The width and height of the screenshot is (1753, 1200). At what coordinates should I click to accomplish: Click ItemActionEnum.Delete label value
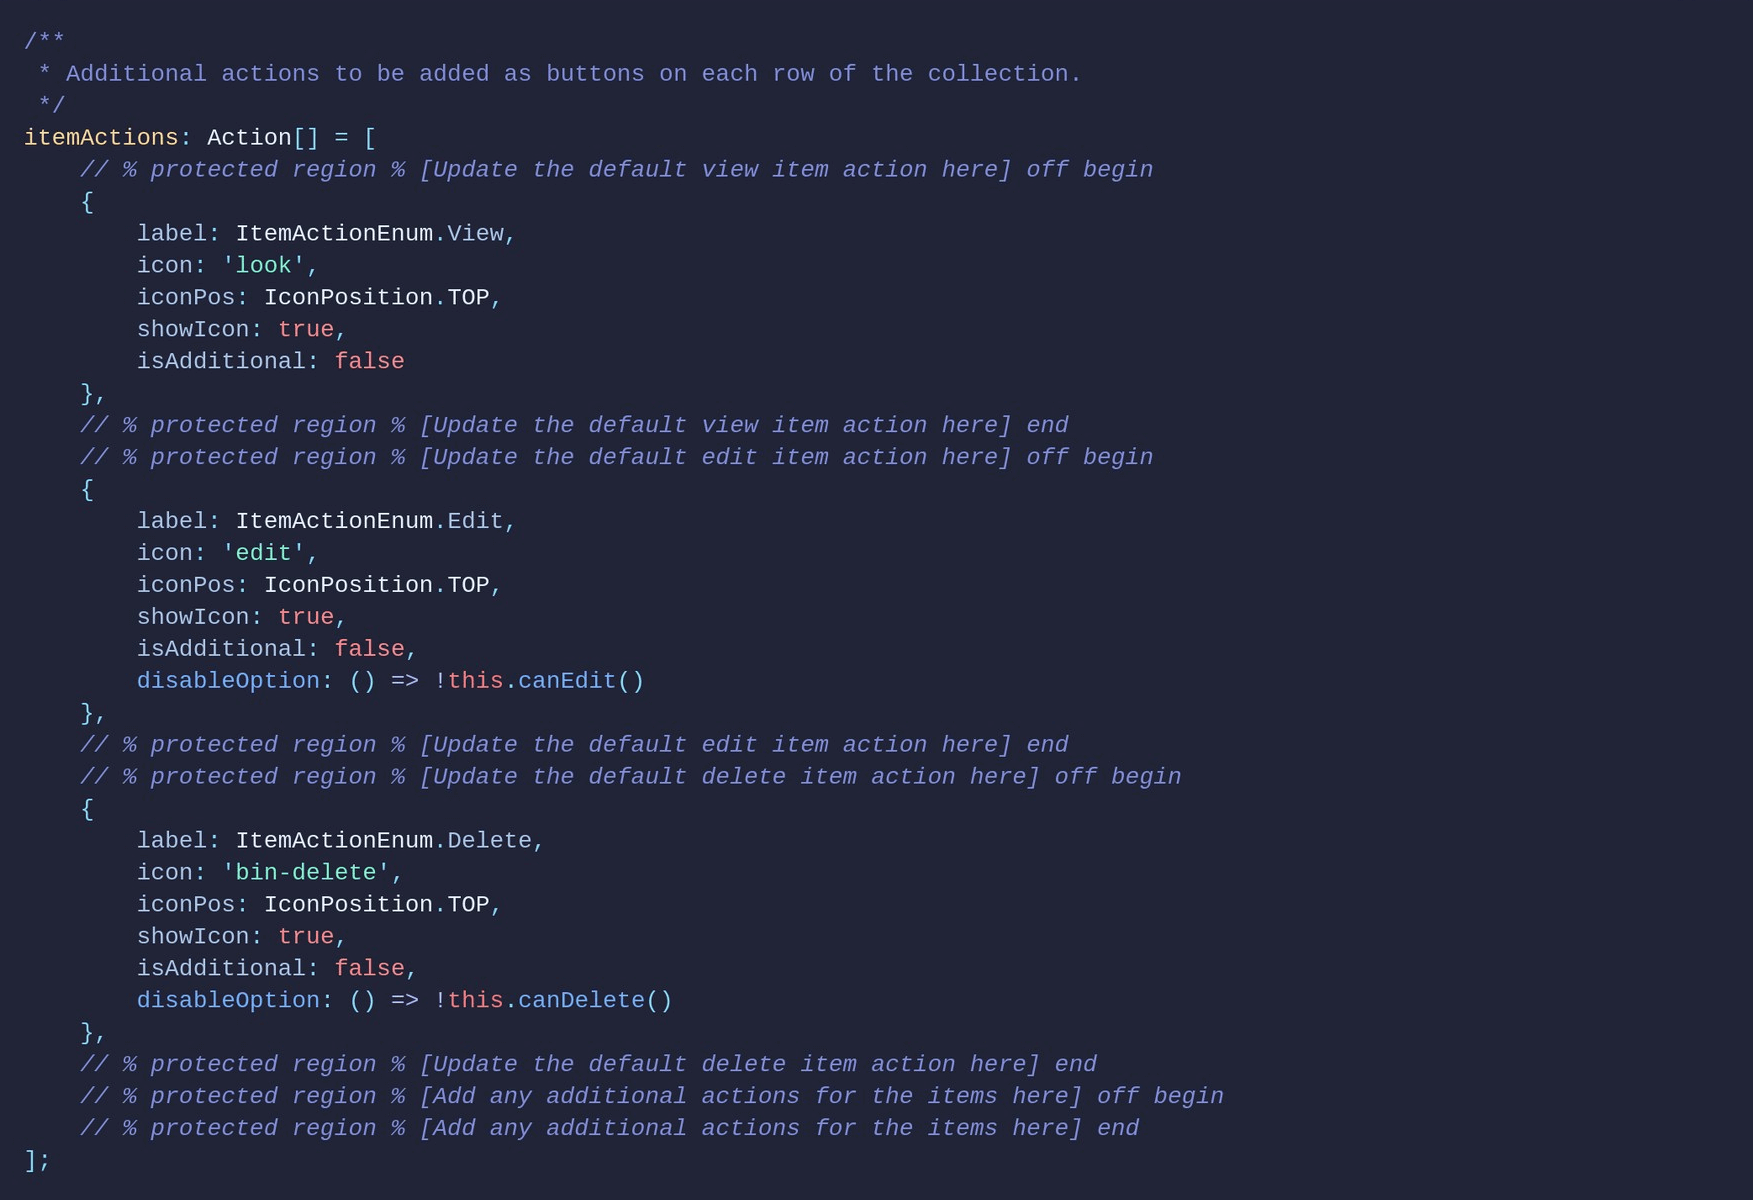(383, 841)
